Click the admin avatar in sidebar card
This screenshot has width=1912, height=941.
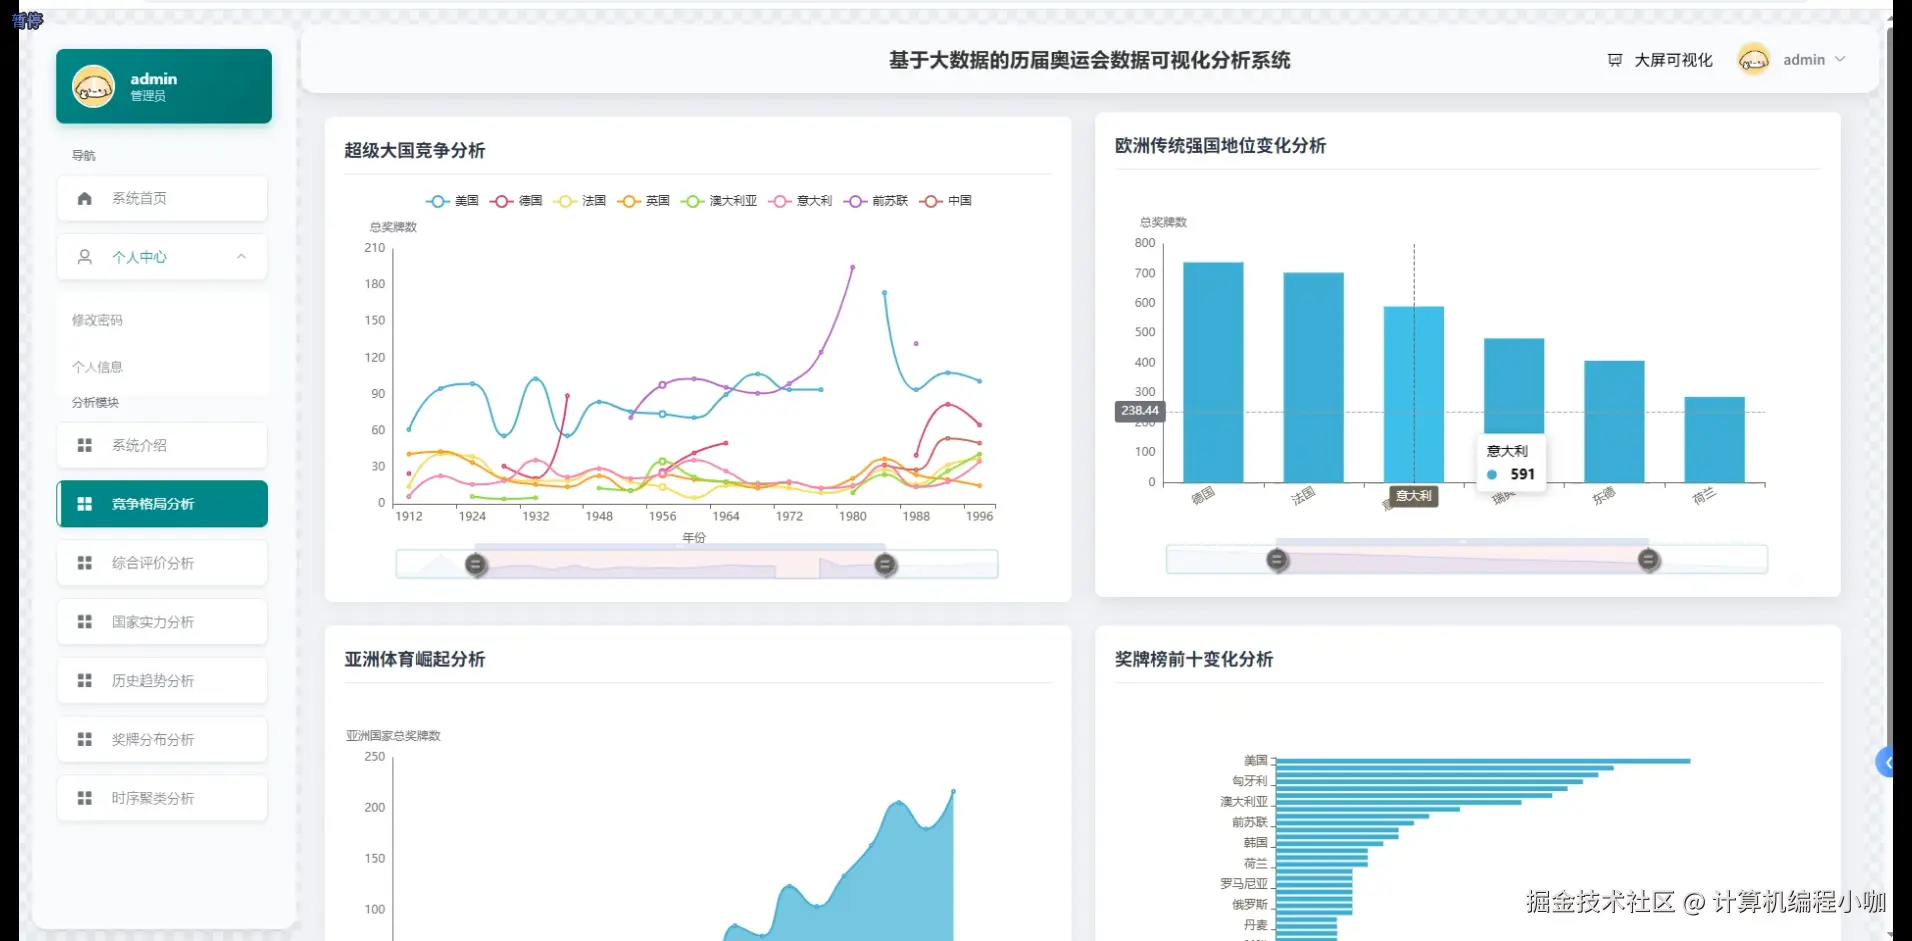click(93, 86)
